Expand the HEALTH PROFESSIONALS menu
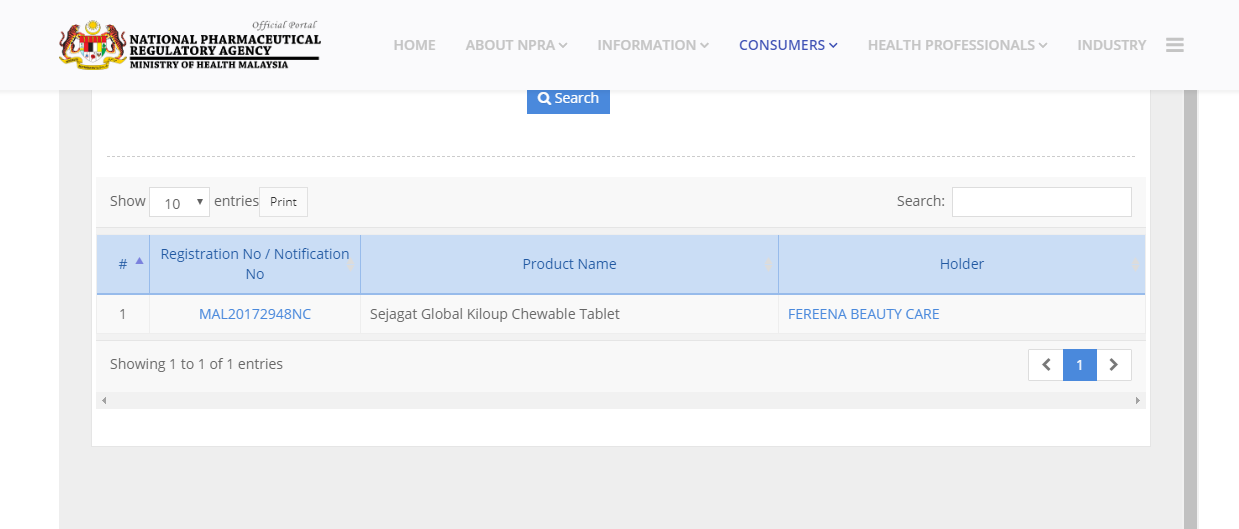Screen dimensions: 1239x529 [x=957, y=45]
